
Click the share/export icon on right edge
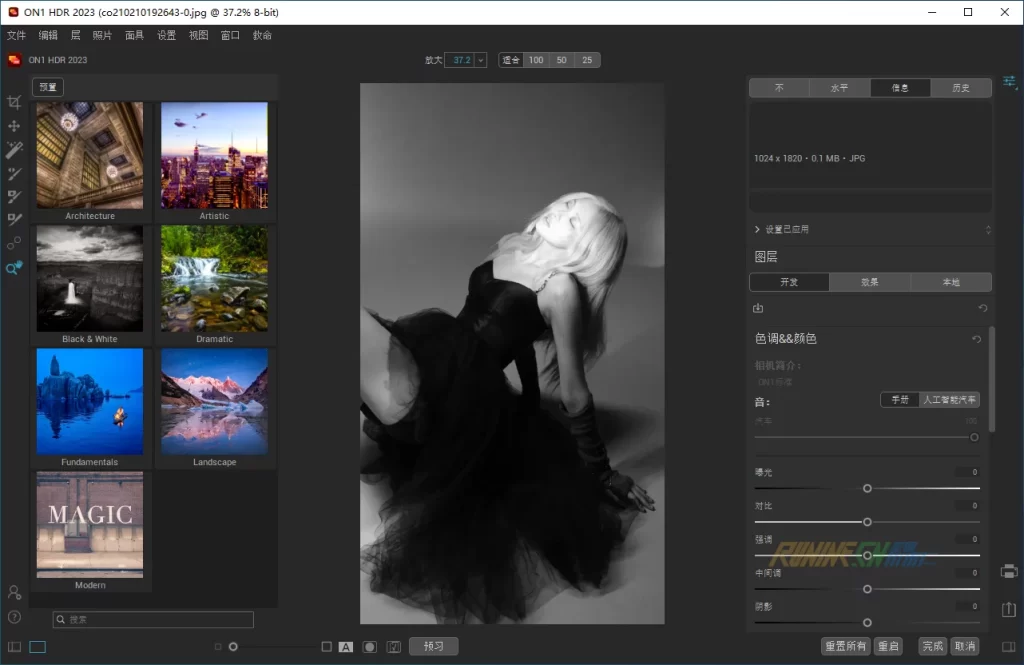[x=1009, y=609]
